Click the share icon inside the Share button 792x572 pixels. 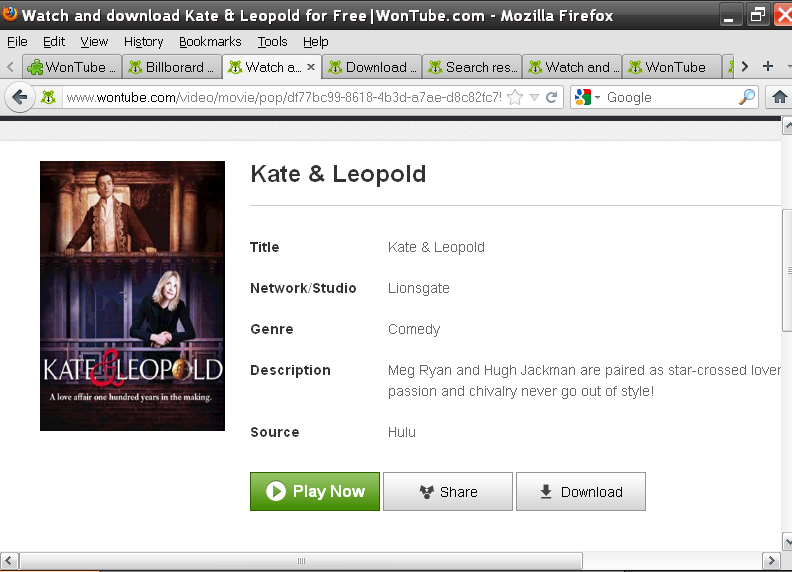427,492
